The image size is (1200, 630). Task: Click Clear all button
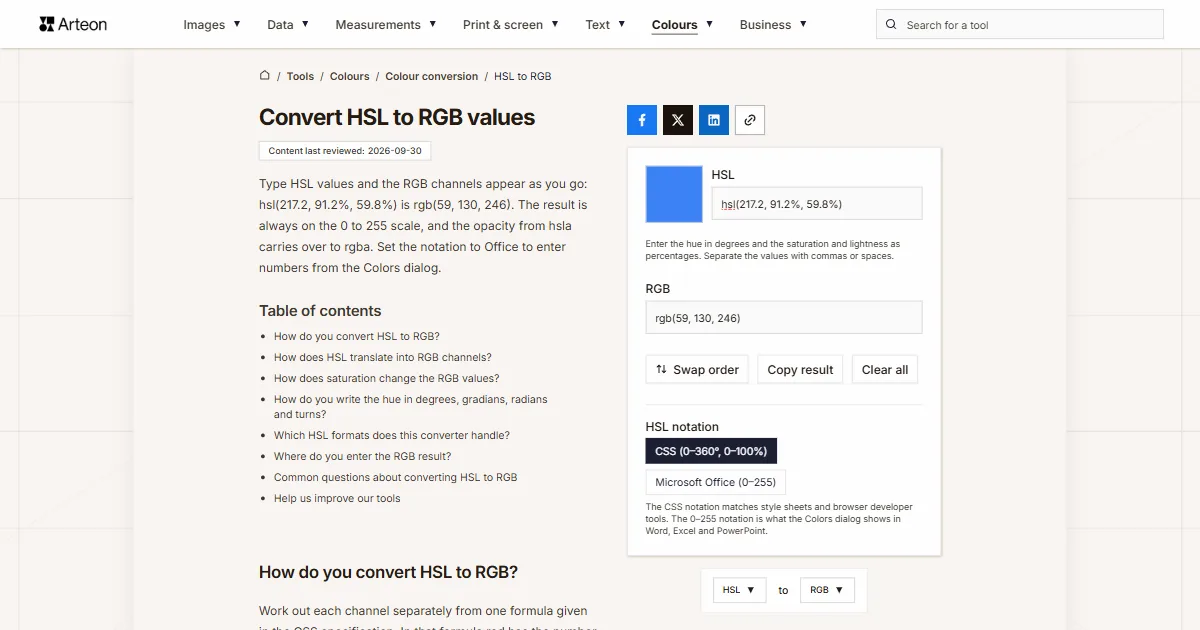click(x=885, y=369)
